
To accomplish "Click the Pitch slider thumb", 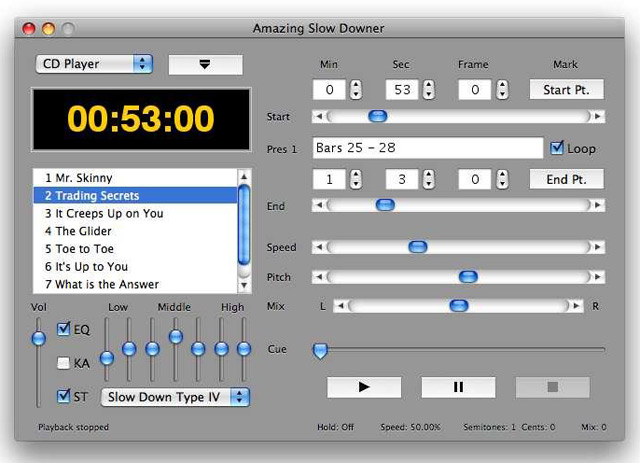I will tap(468, 277).
